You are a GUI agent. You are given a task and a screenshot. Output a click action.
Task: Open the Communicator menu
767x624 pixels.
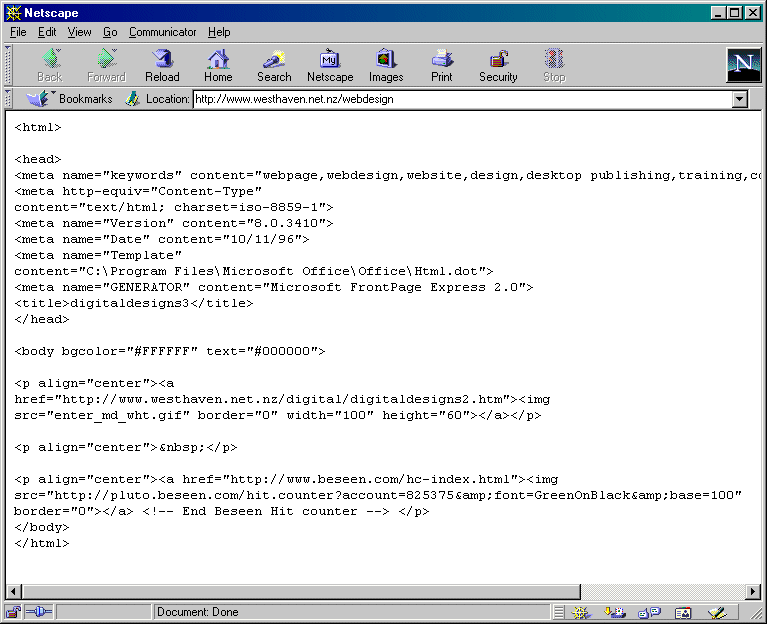pyautogui.click(x=163, y=32)
